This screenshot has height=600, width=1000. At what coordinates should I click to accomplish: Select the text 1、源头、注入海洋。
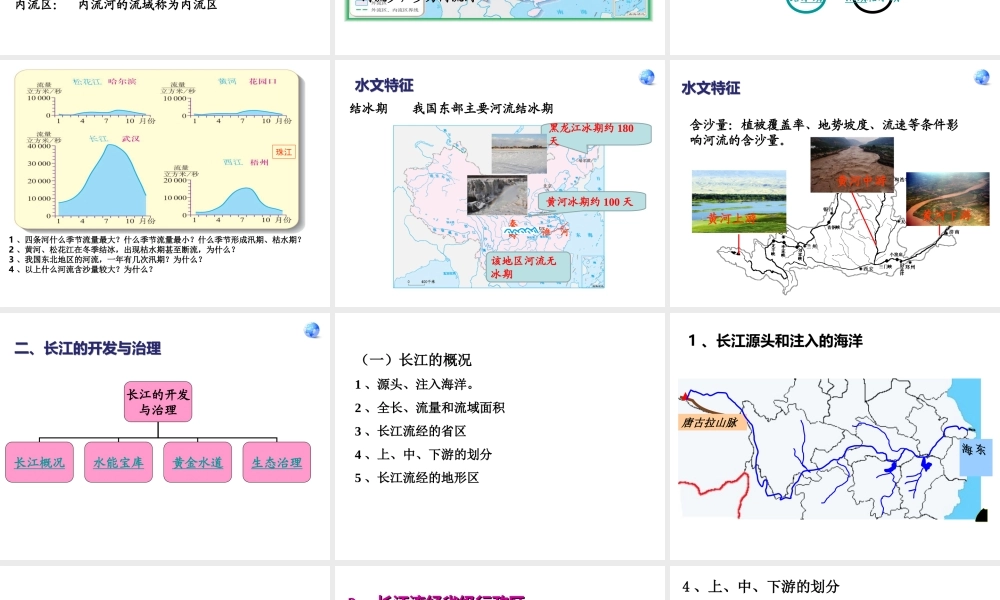[x=415, y=384]
